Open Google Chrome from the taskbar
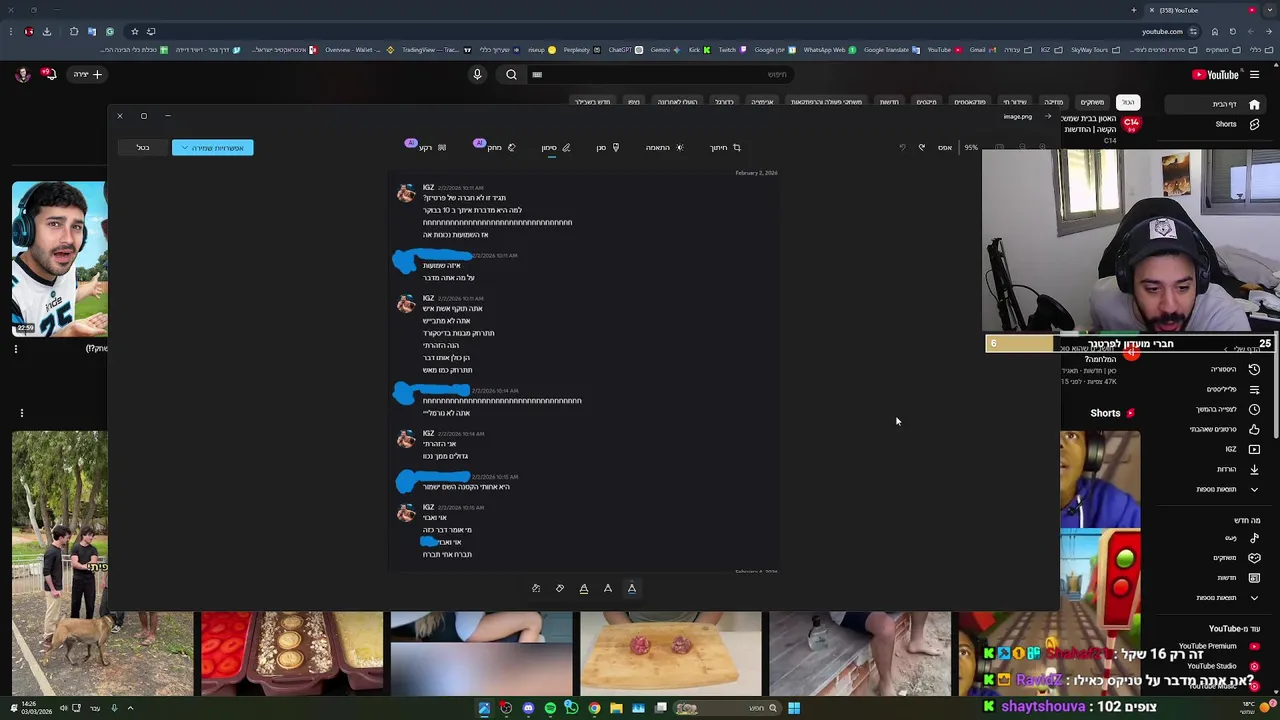 point(594,708)
